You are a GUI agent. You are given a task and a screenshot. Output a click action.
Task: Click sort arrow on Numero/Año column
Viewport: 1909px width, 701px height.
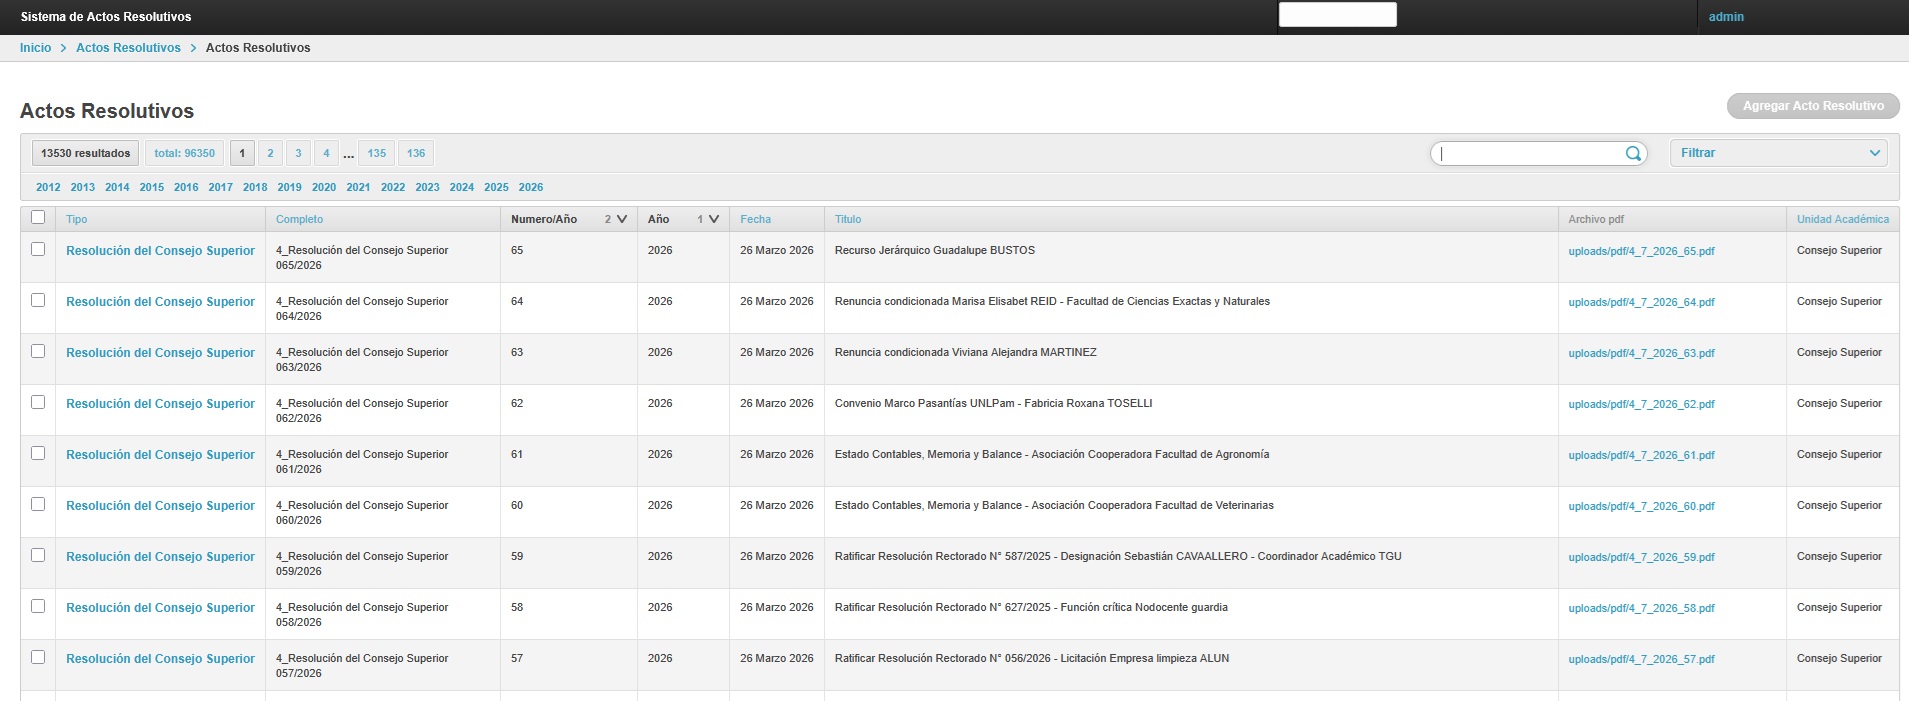pos(622,219)
